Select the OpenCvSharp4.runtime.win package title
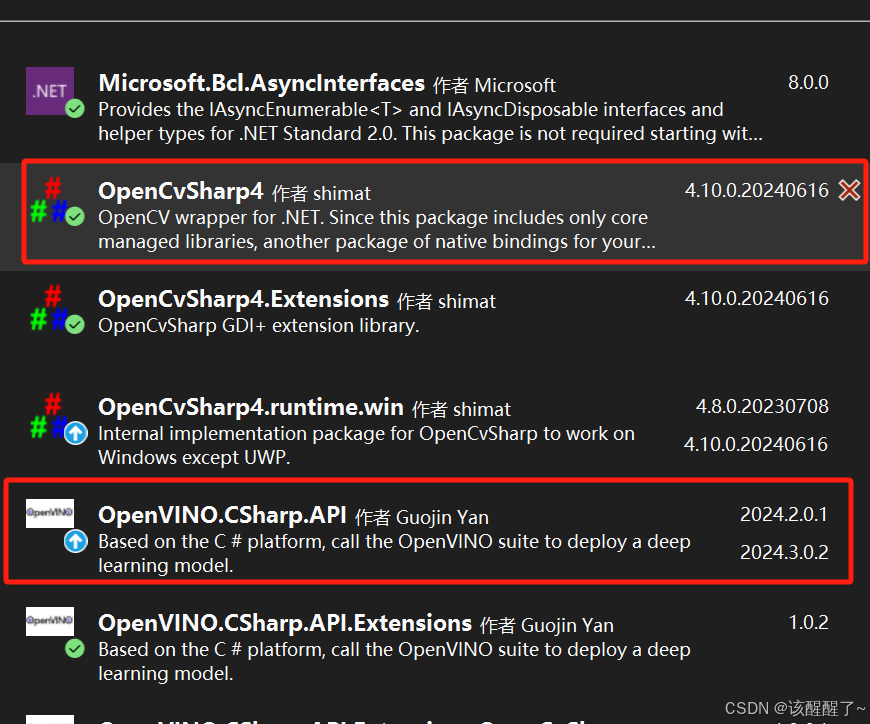The image size is (870, 724). pyautogui.click(x=251, y=407)
